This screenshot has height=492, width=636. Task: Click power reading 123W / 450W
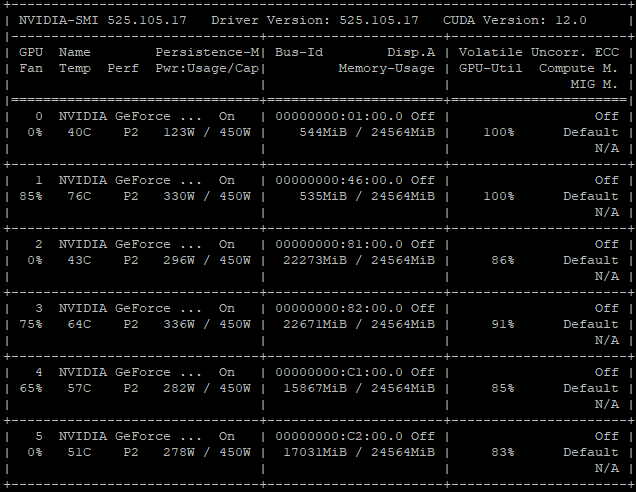207,132
